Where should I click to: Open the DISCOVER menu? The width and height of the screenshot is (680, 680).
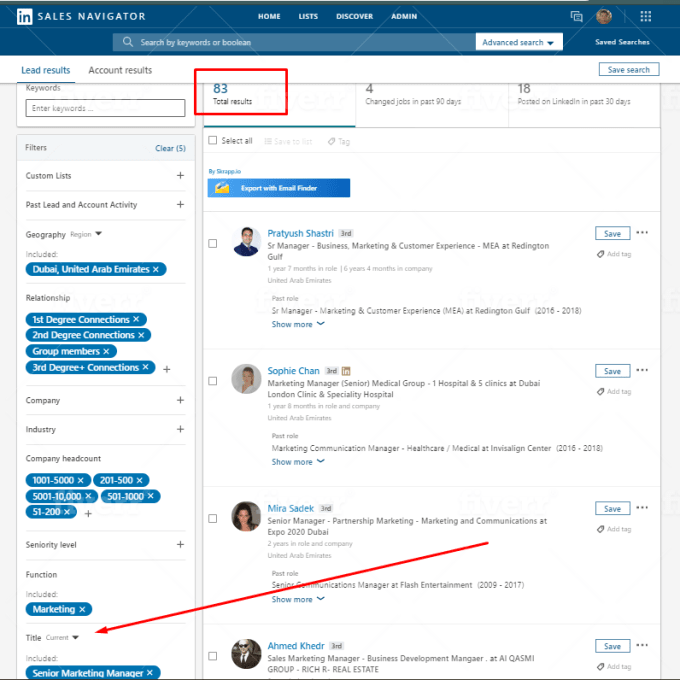pos(354,16)
